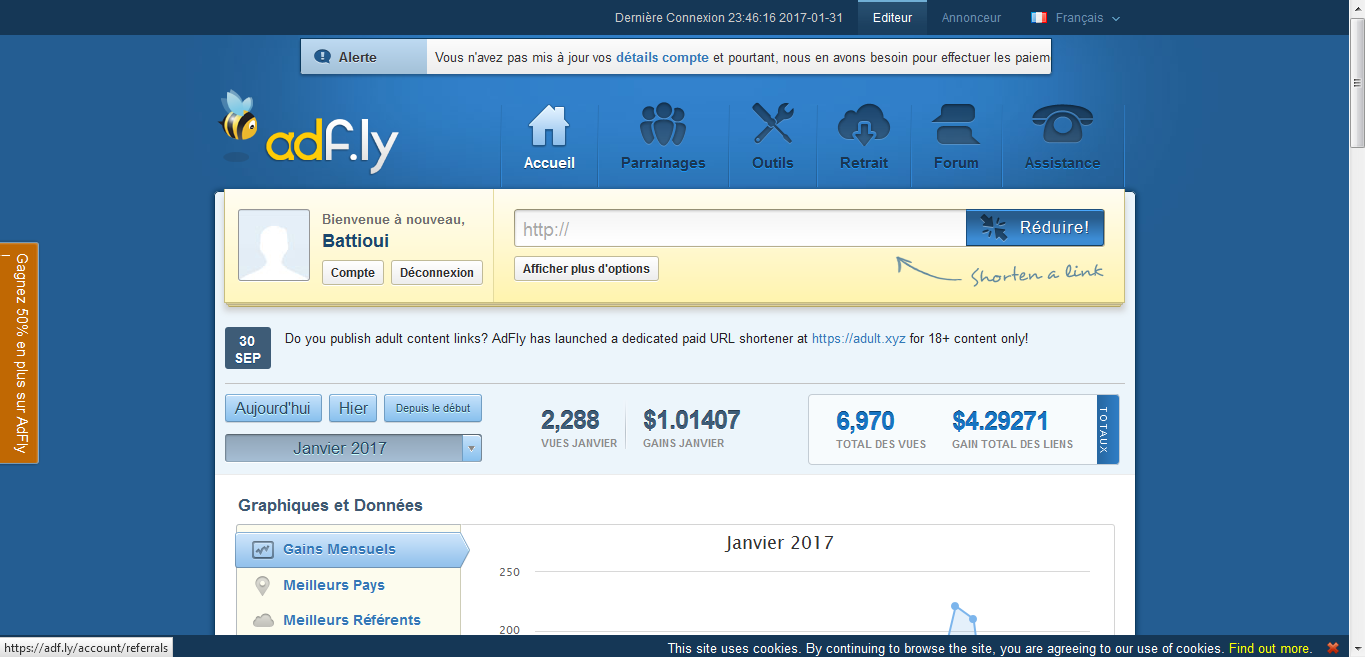Open the Accueil home icon
The height and width of the screenshot is (658, 1366).
[549, 125]
